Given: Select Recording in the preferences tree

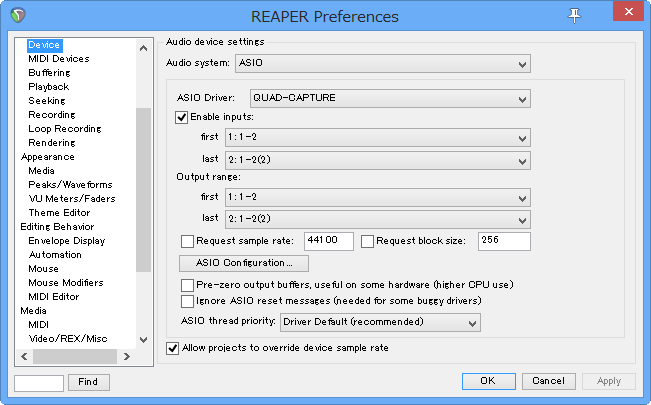Looking at the screenshot, I should tap(52, 115).
